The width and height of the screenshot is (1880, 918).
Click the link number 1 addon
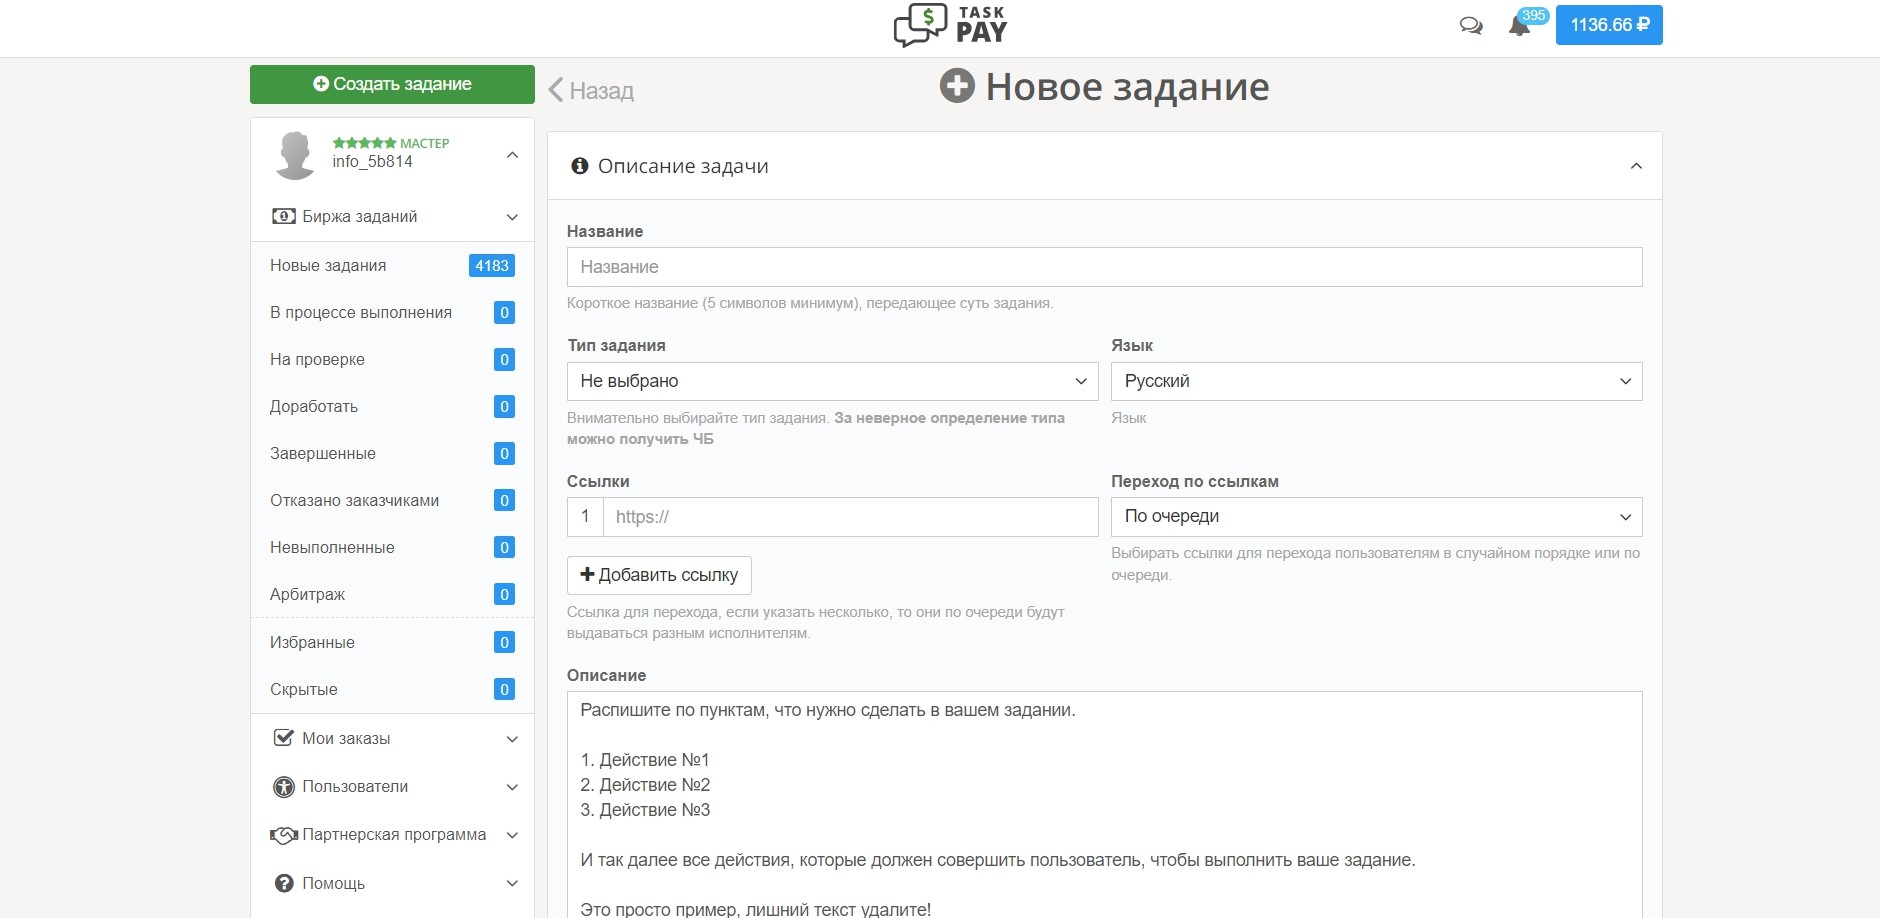tap(585, 517)
